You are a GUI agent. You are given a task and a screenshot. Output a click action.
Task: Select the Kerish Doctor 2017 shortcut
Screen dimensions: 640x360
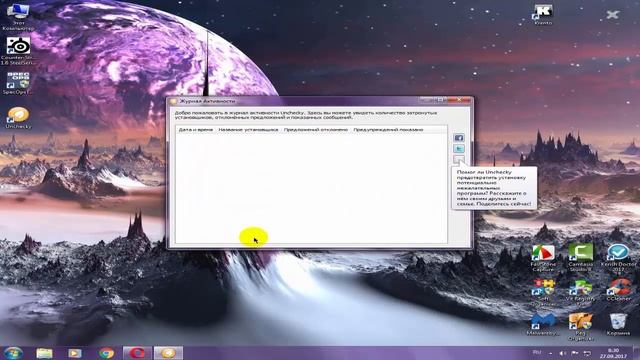(x=618, y=258)
